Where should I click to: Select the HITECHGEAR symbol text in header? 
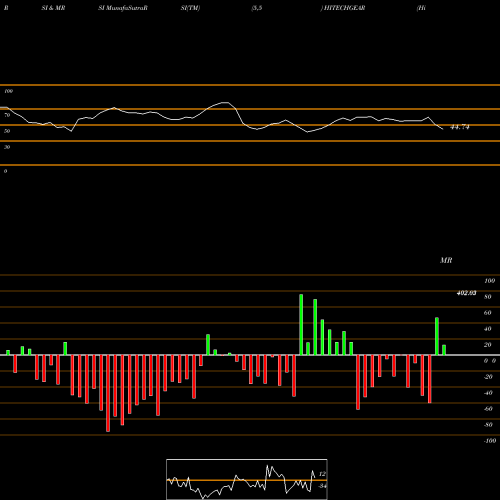coord(344,8)
